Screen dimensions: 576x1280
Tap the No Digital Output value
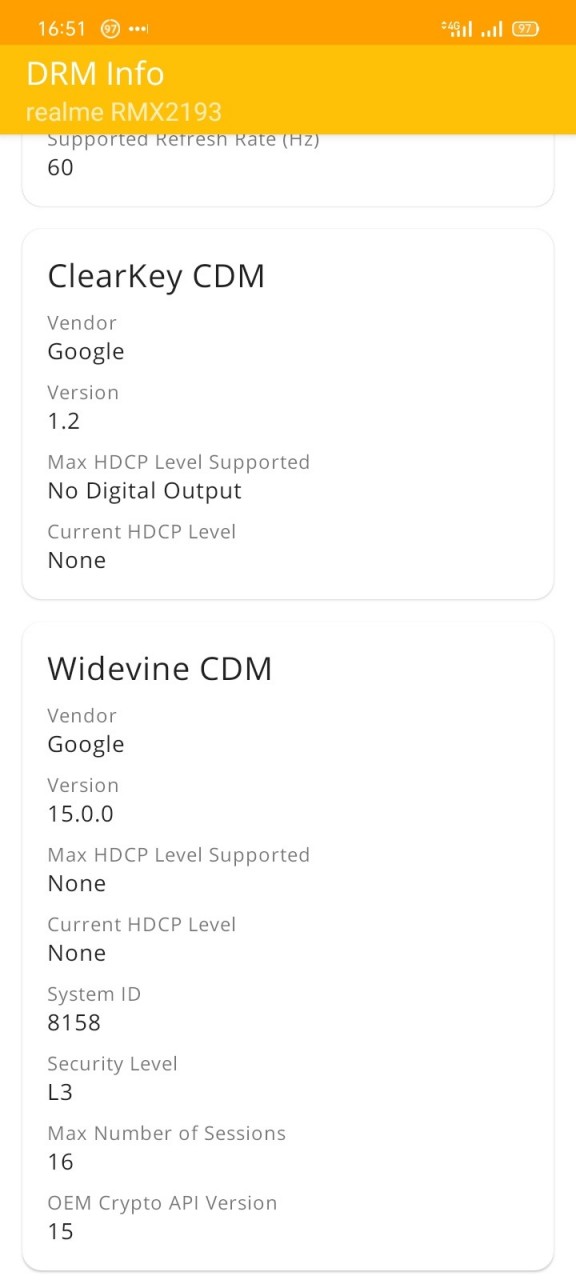point(145,490)
